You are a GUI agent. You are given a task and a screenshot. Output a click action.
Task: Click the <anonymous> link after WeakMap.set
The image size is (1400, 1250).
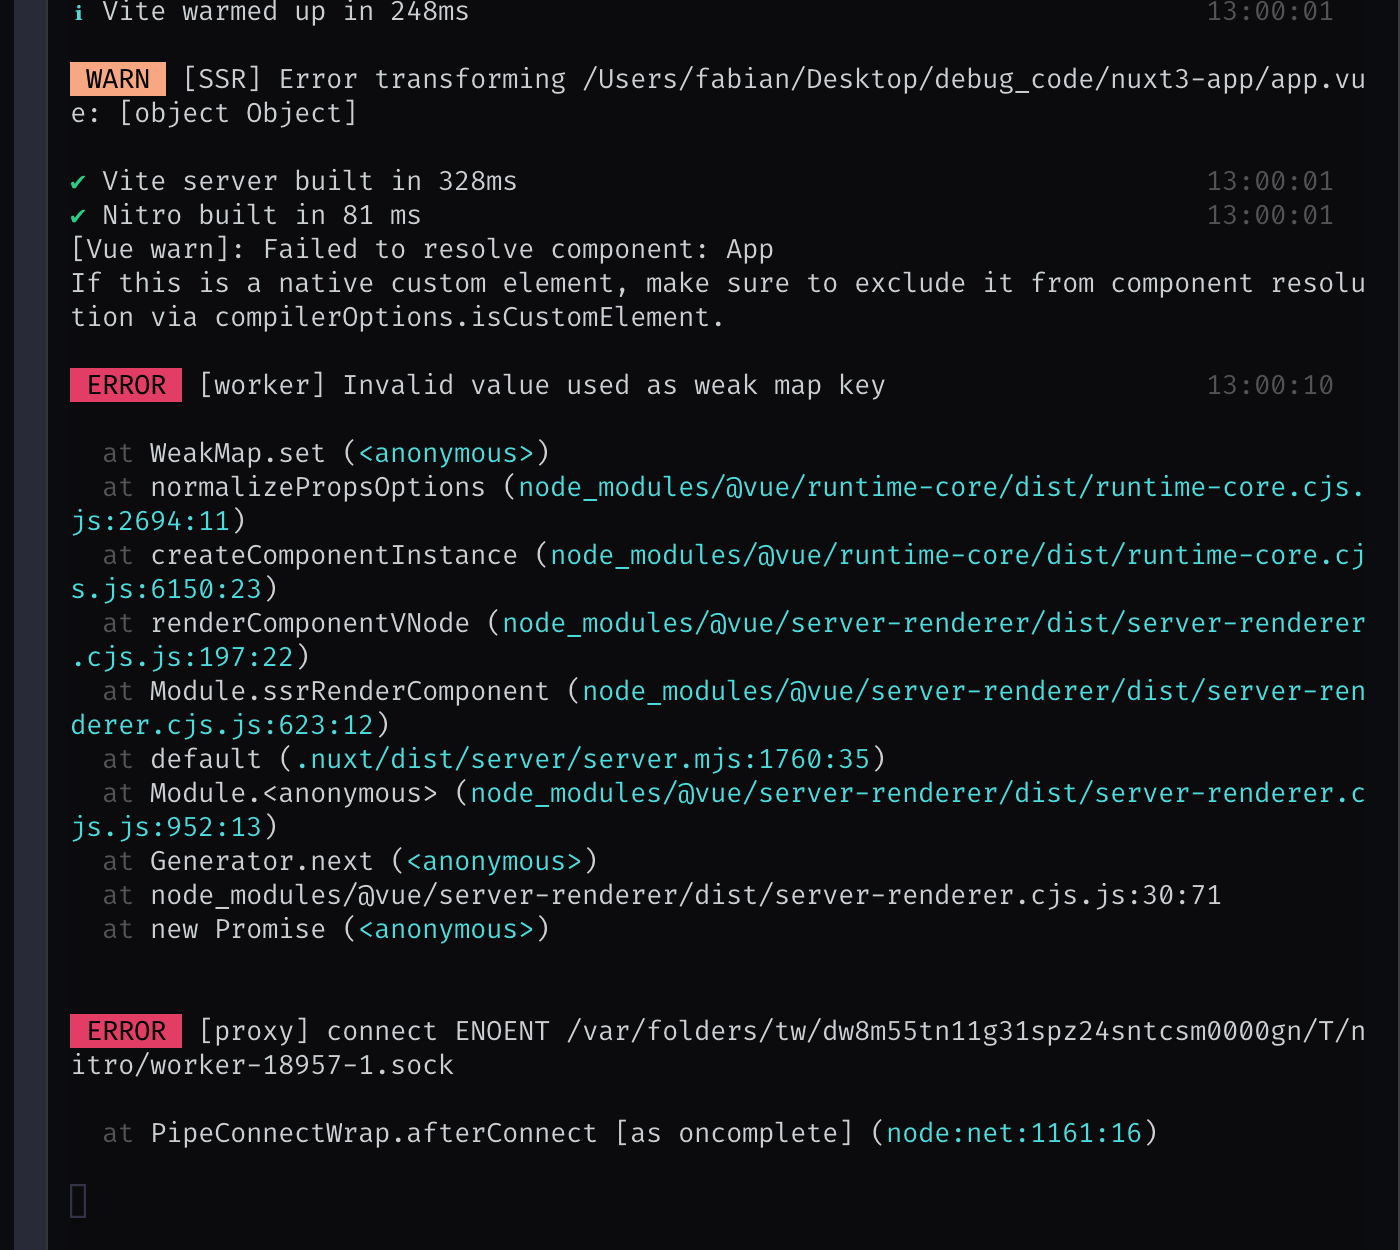446,453
